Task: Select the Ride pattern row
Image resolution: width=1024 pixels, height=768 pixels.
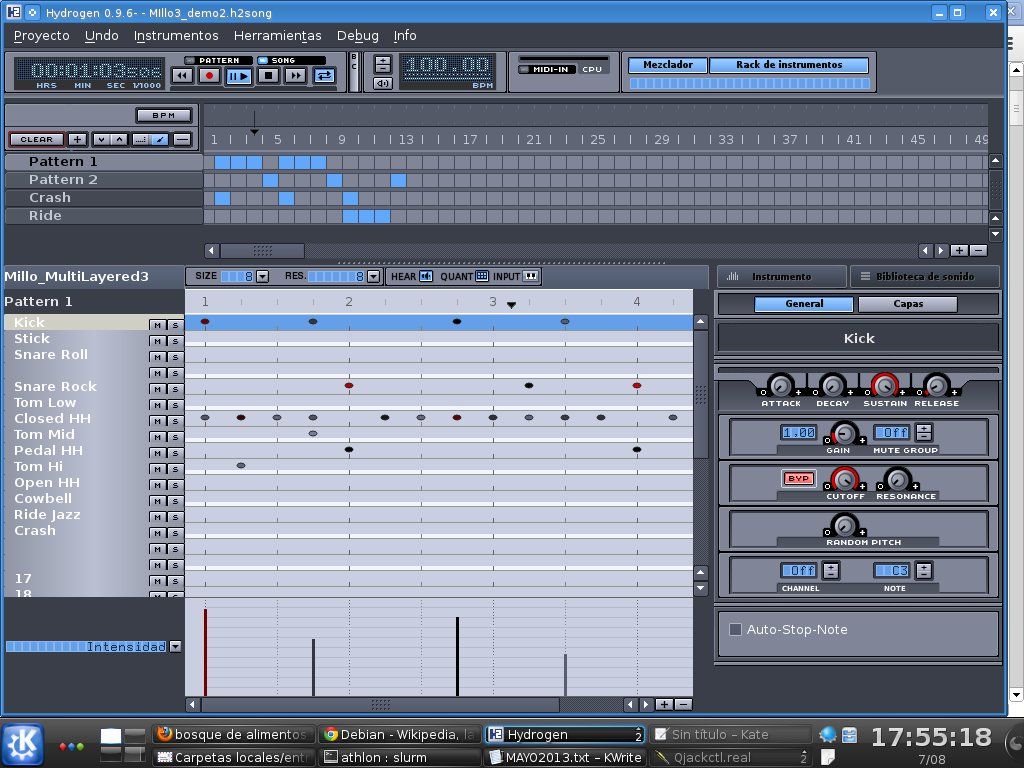Action: point(104,216)
